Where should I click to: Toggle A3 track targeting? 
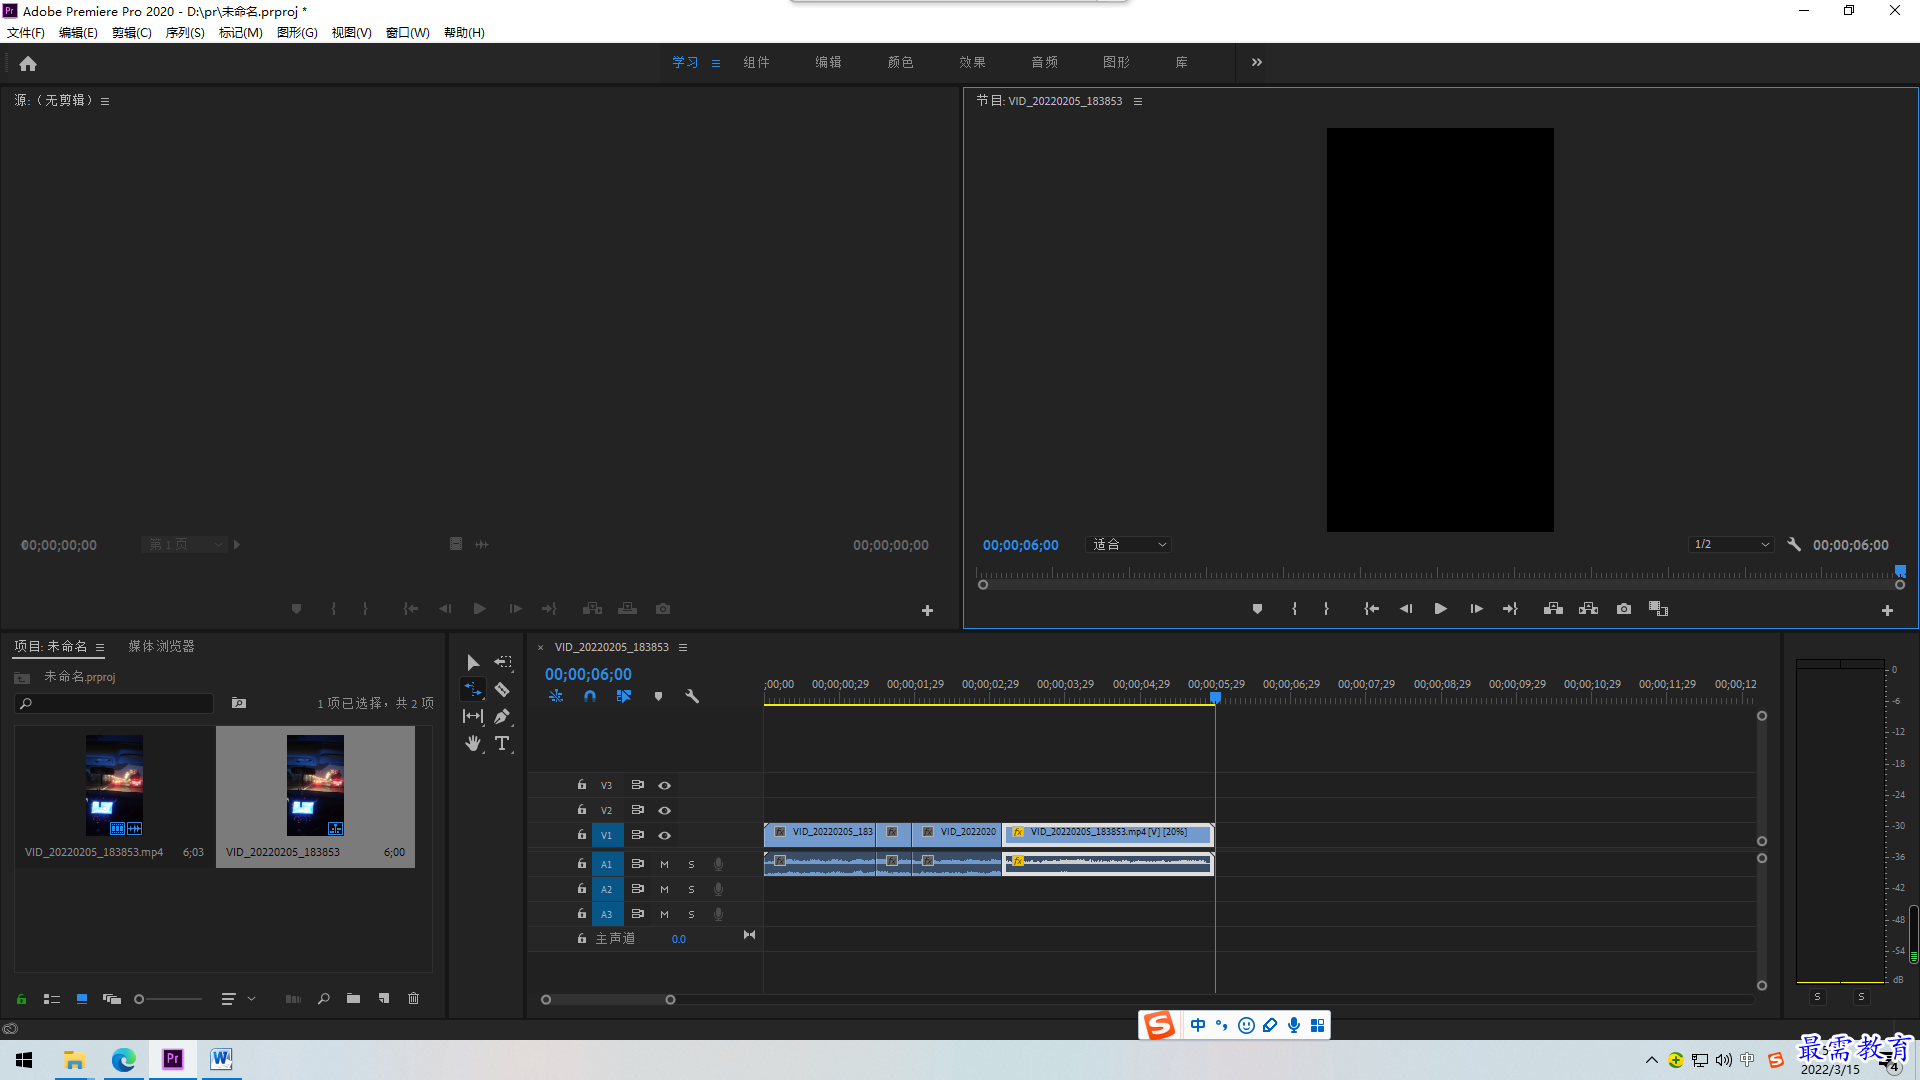[x=606, y=914]
